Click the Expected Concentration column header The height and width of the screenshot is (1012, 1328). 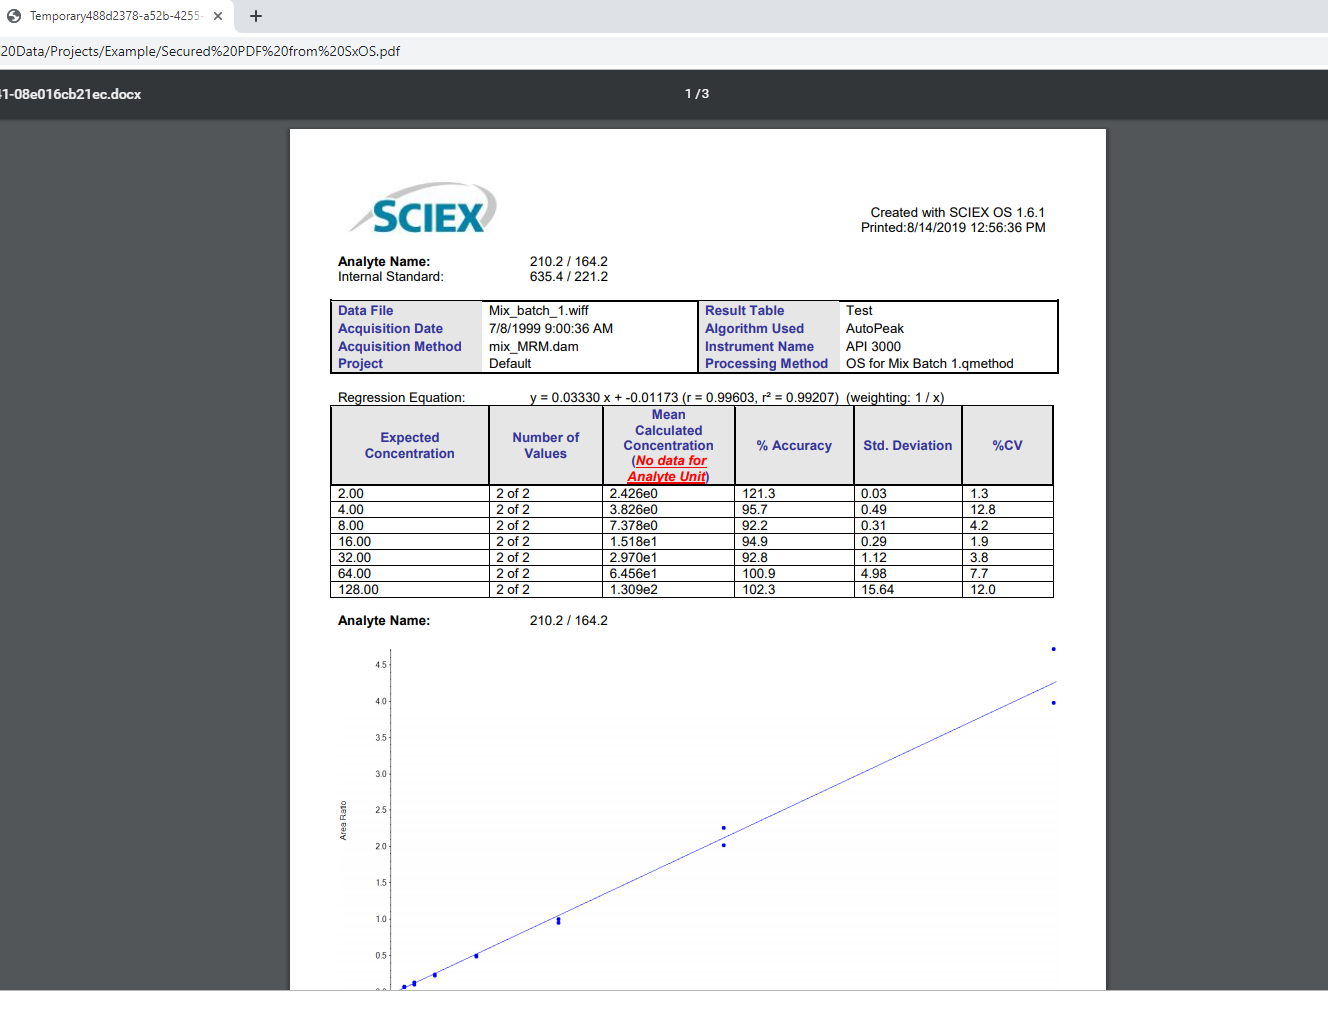[x=410, y=445]
